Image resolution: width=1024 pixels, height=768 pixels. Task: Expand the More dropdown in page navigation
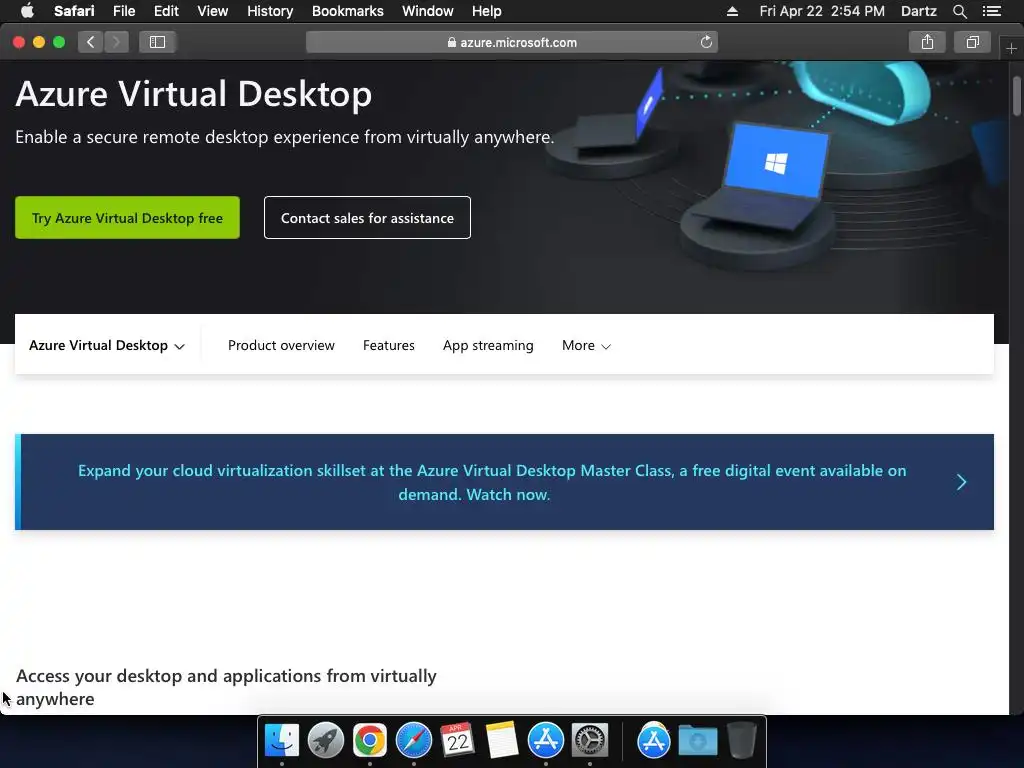coord(586,345)
